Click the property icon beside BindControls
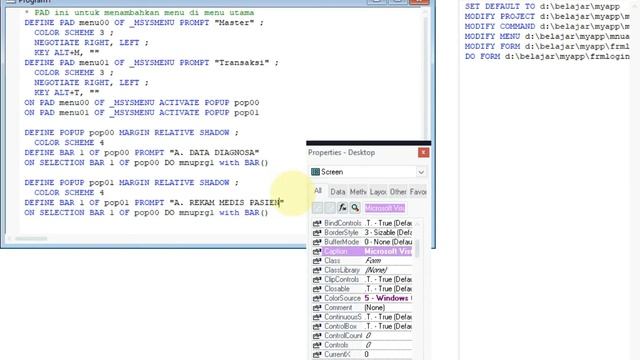This screenshot has width=640, height=360. (317, 223)
